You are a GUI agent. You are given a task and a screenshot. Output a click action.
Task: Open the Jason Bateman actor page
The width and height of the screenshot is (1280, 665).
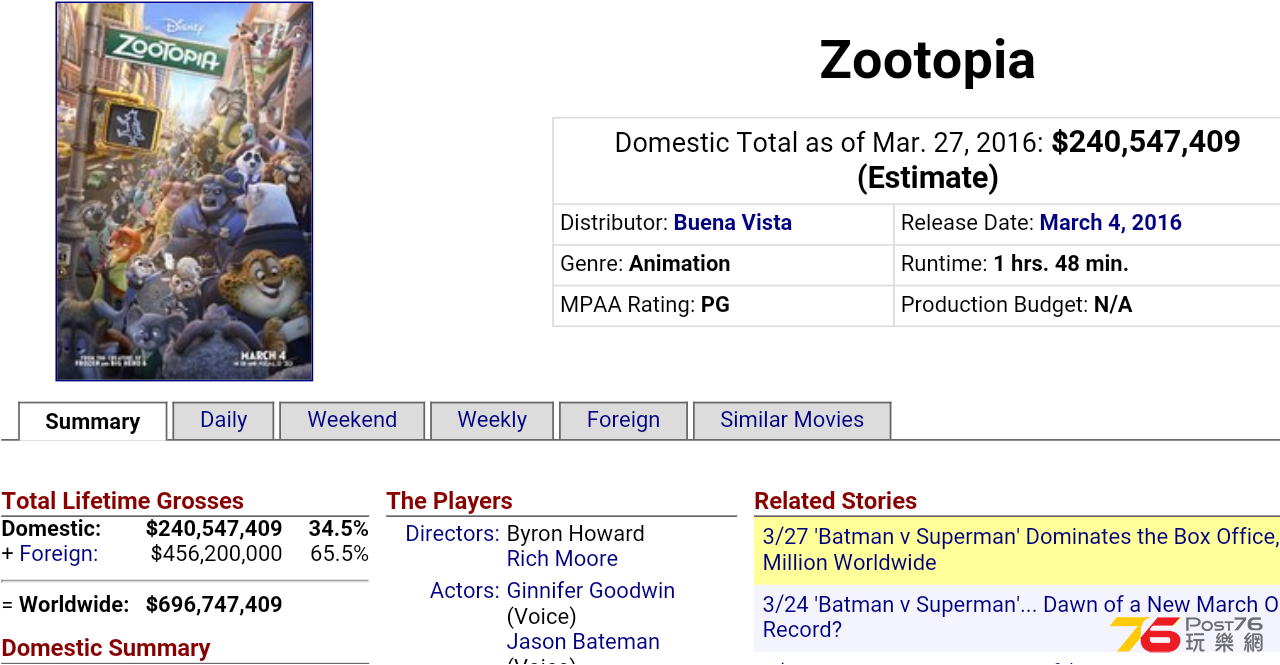(x=583, y=642)
